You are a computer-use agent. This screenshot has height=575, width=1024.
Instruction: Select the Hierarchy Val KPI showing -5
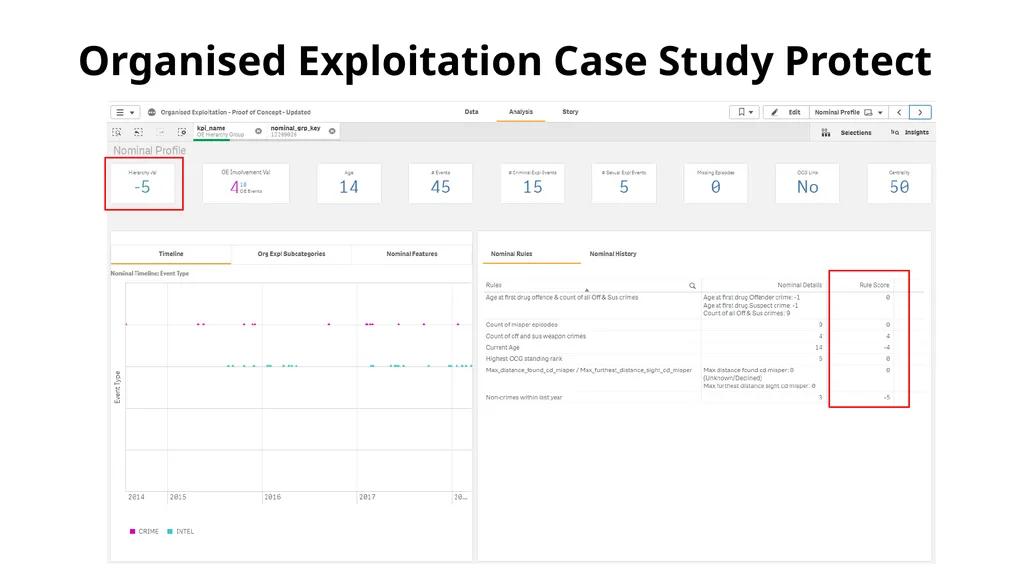[143, 183]
